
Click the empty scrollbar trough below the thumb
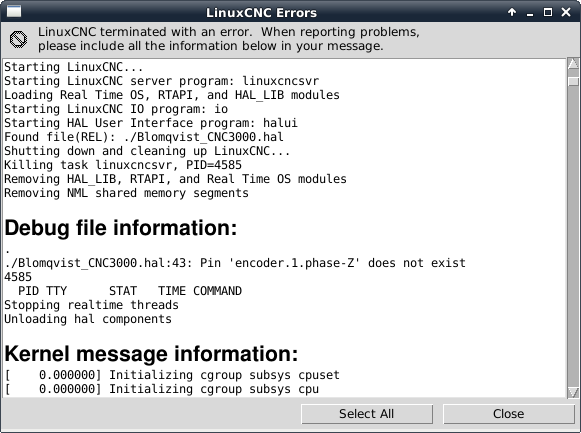pos(573,237)
